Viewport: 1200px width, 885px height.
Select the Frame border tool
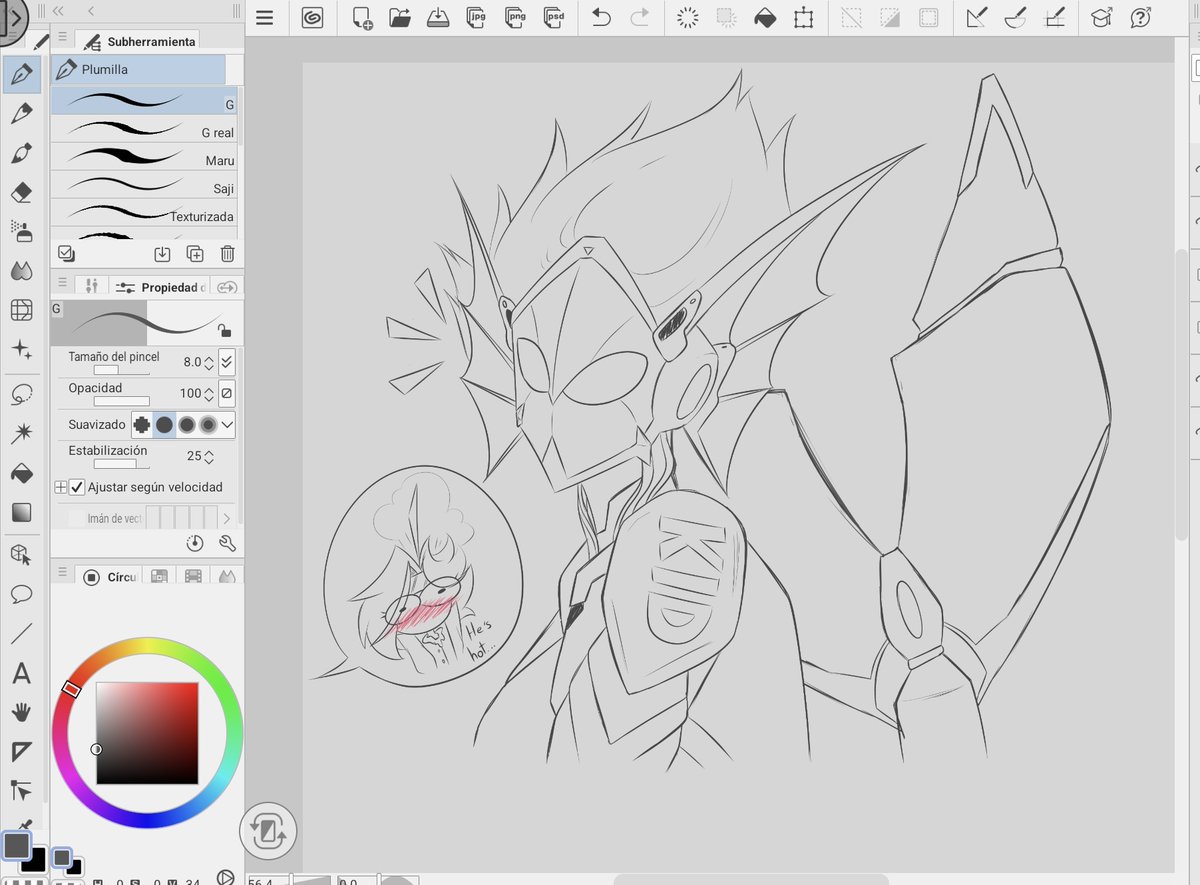[x=21, y=751]
